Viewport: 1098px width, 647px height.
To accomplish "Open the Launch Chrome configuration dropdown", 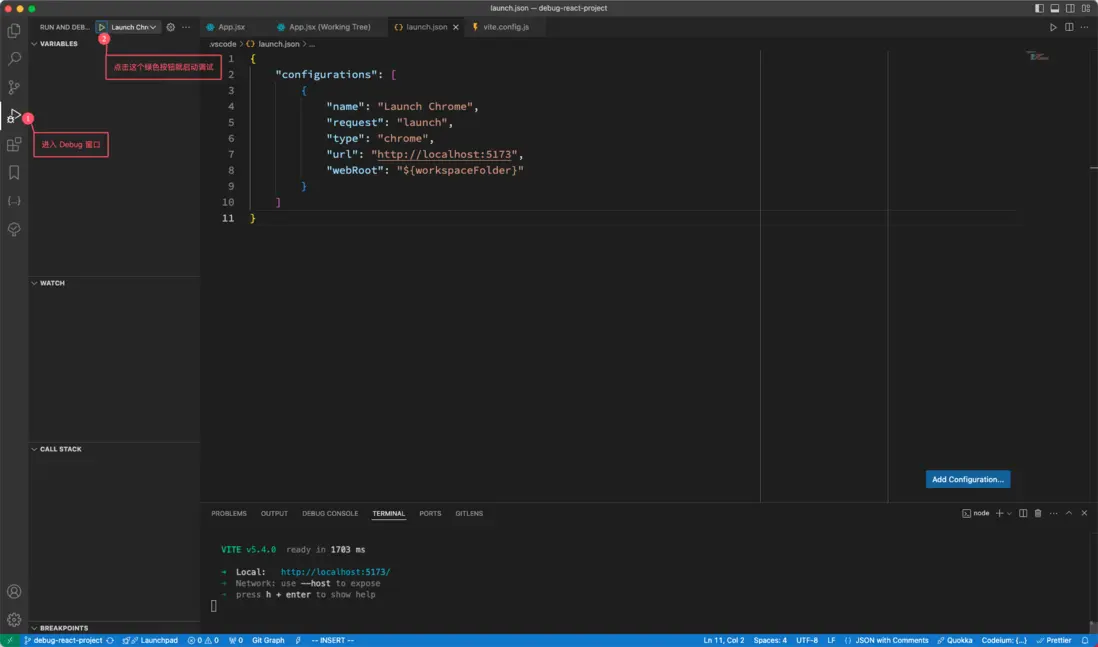I will coord(135,27).
